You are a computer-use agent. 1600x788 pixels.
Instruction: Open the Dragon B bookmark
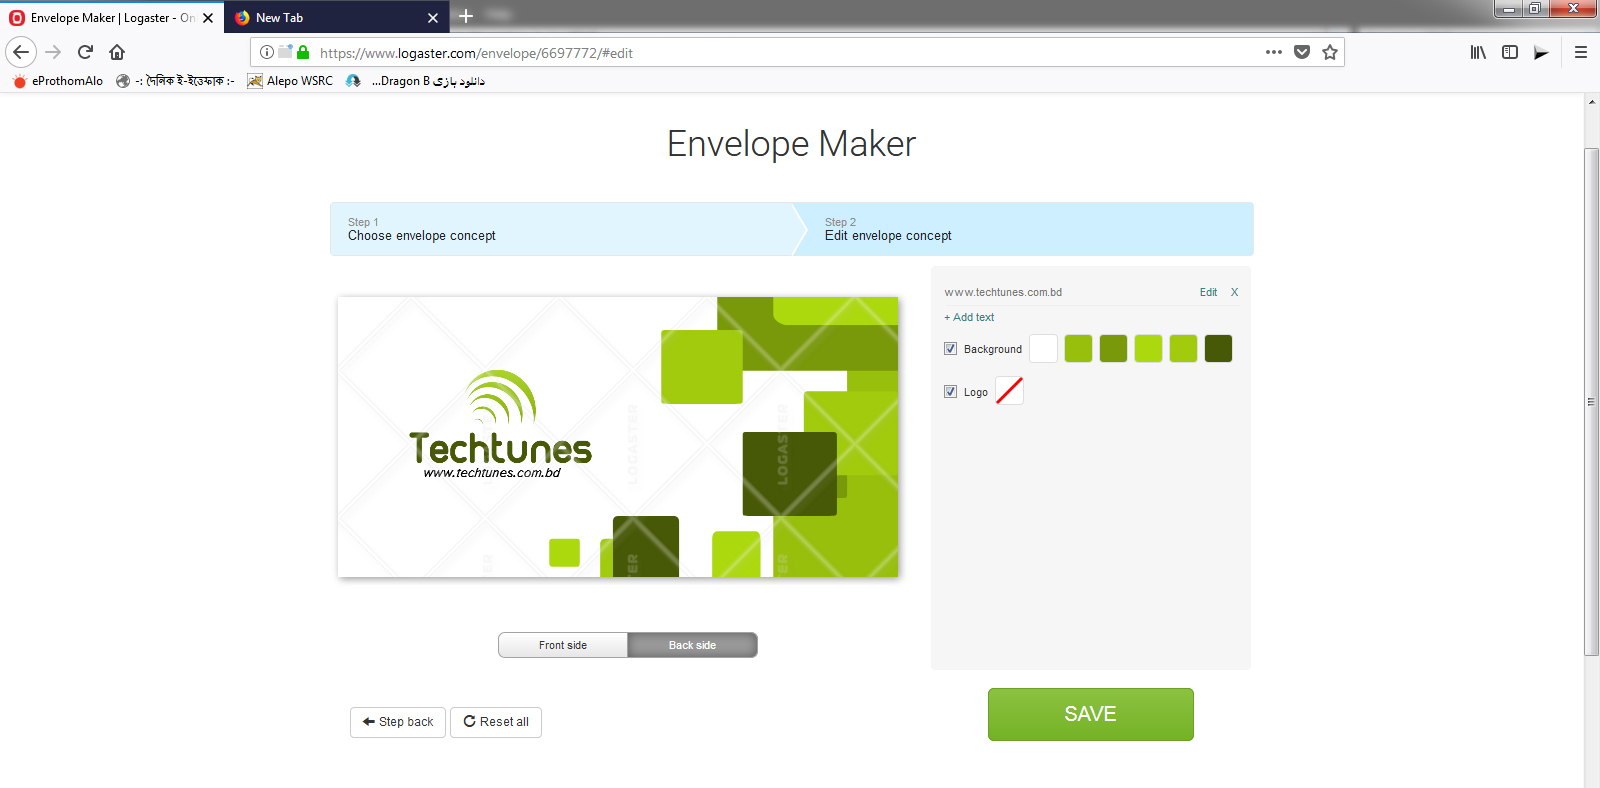[416, 81]
